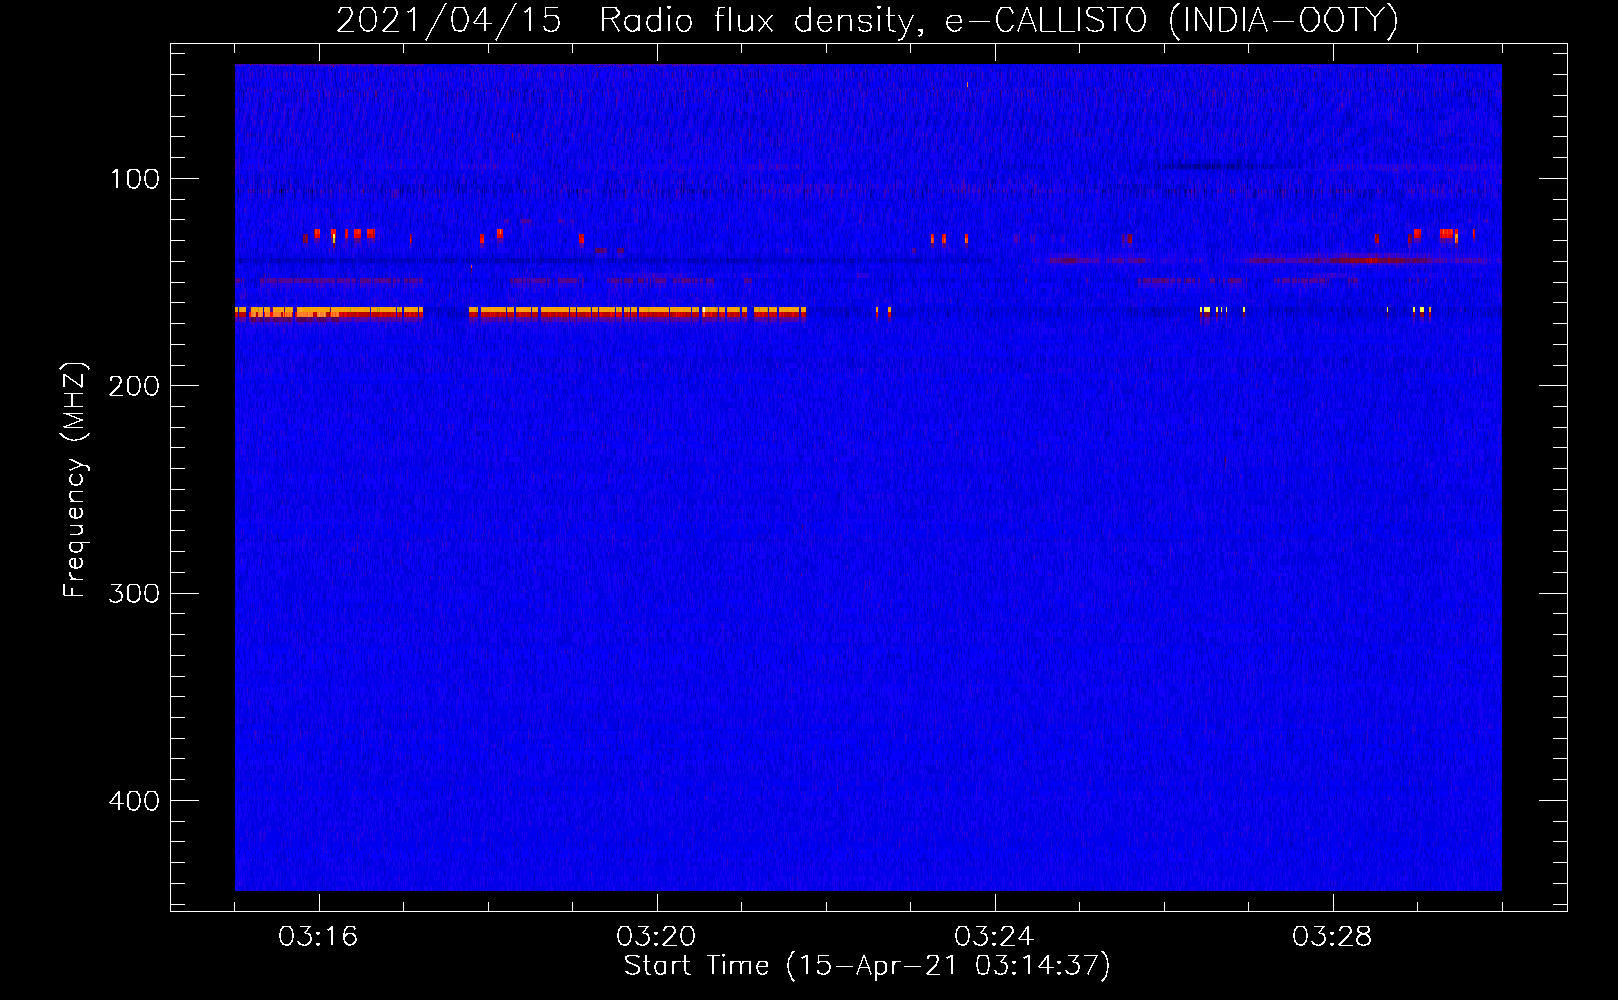Select the 300 MHz frequency tick label

(x=135, y=594)
